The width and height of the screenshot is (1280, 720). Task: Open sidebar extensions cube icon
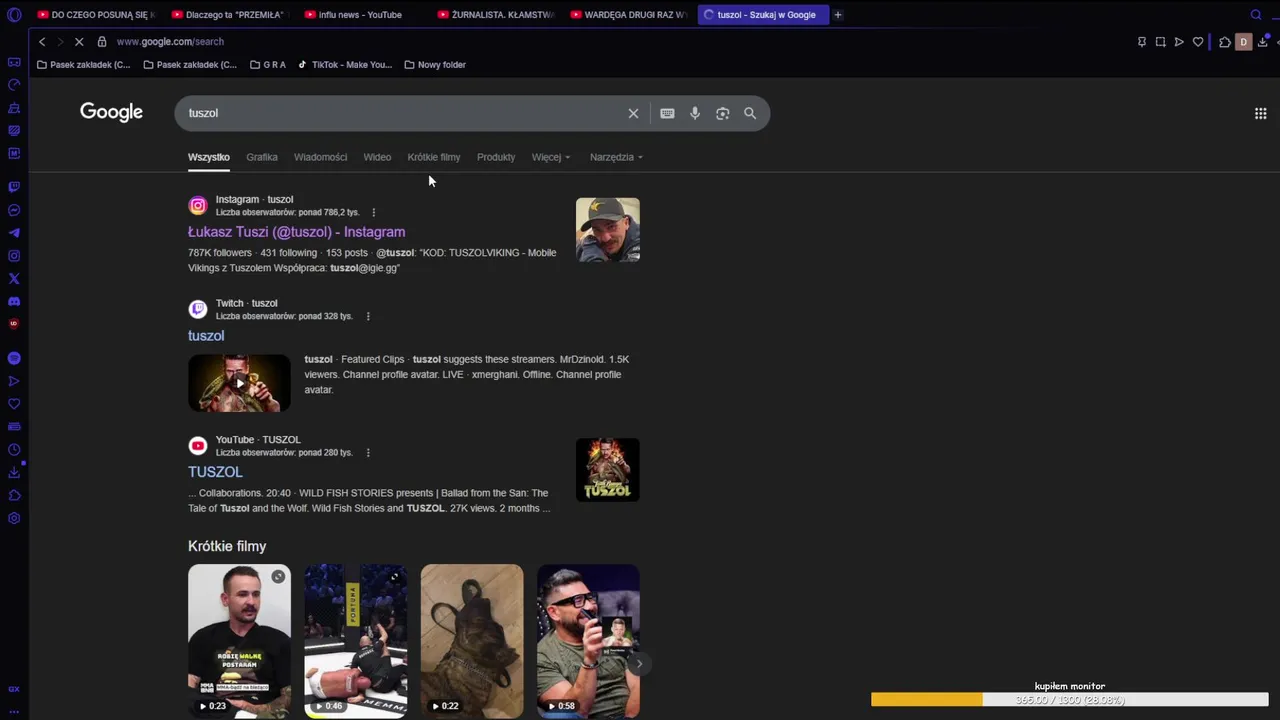14,496
